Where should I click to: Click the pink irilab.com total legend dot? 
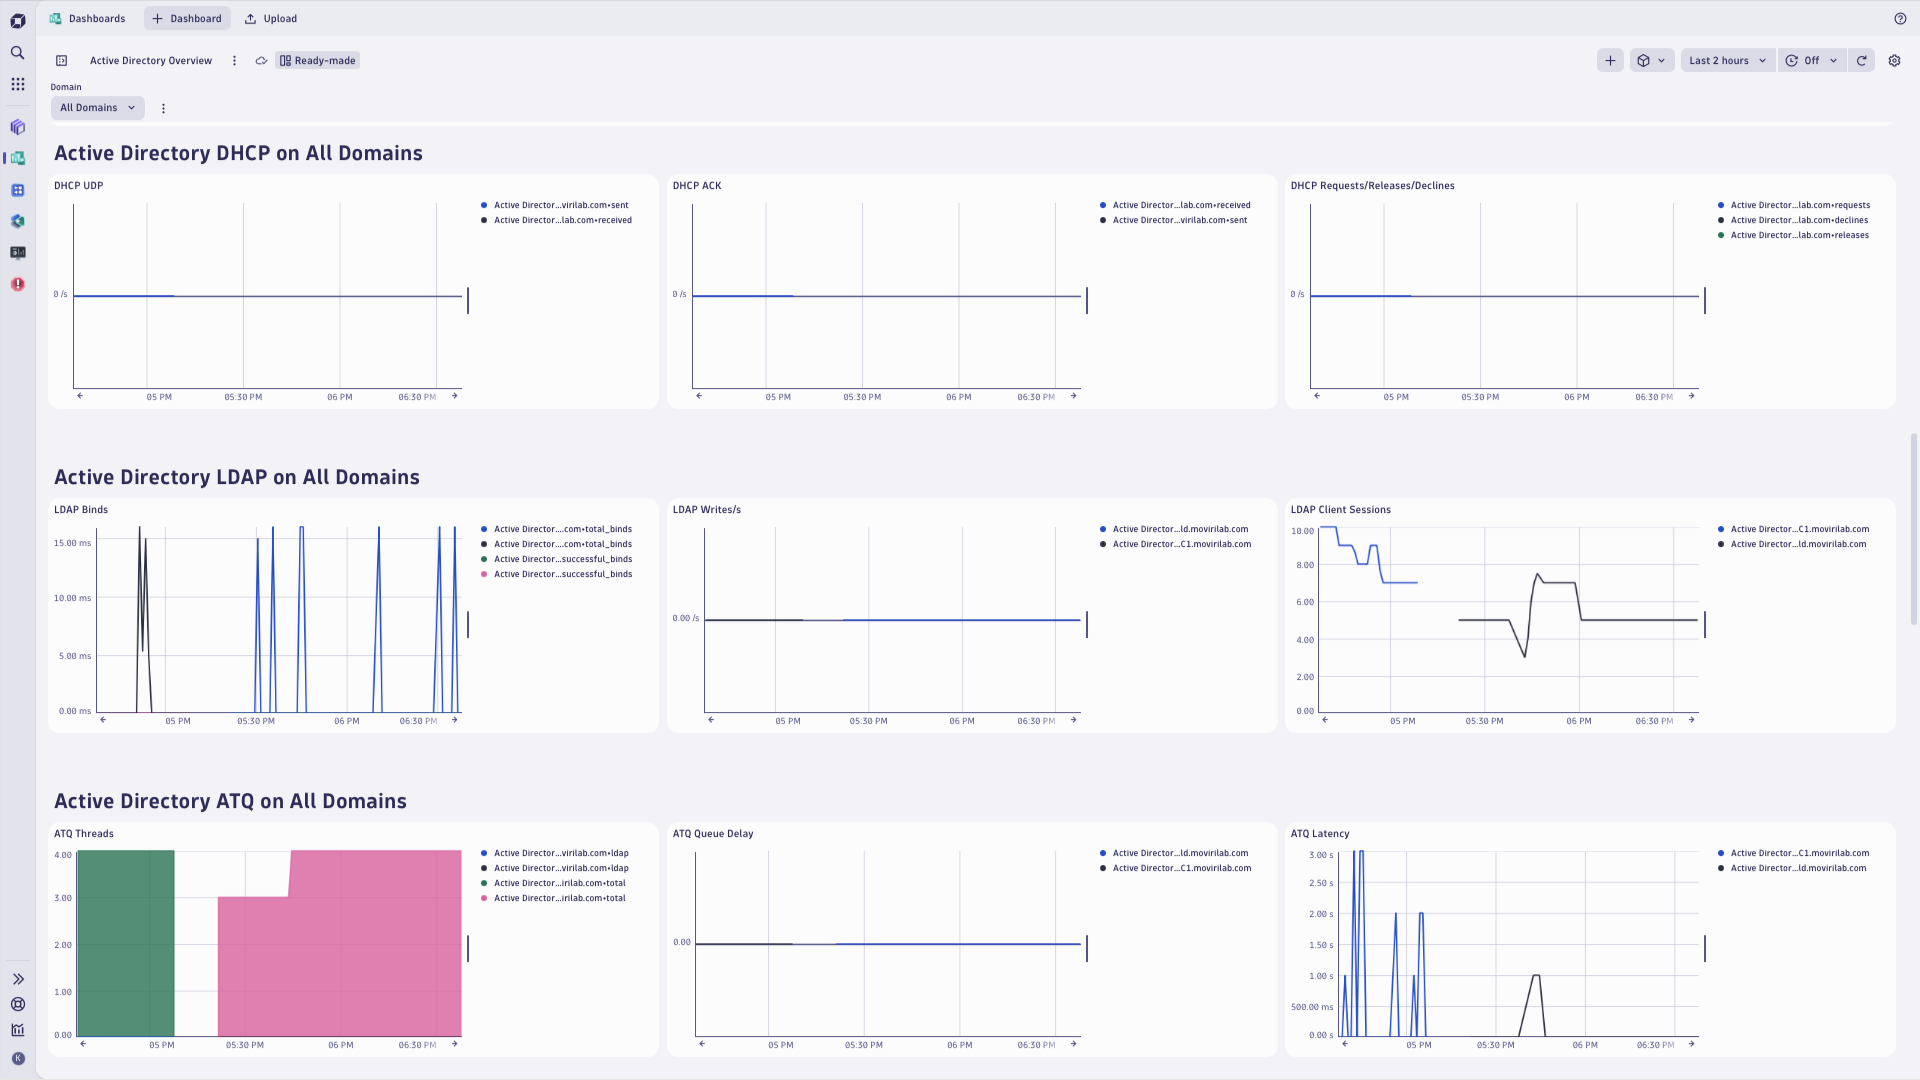point(484,898)
